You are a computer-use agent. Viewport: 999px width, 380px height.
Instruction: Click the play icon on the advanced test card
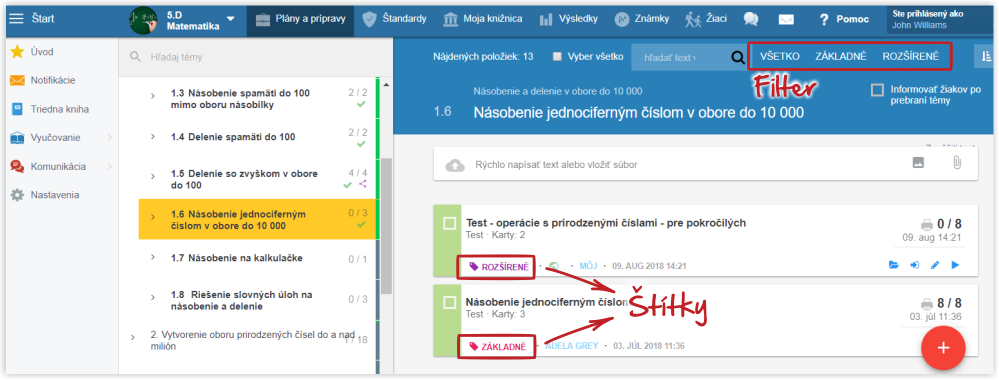[x=955, y=265]
